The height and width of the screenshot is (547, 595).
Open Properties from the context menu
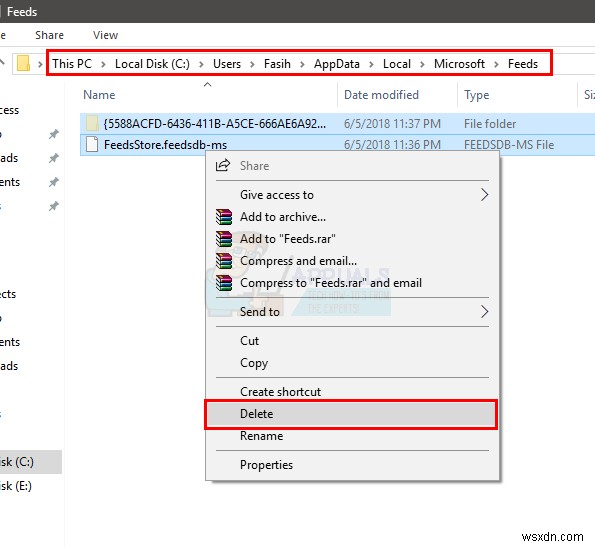pos(266,465)
